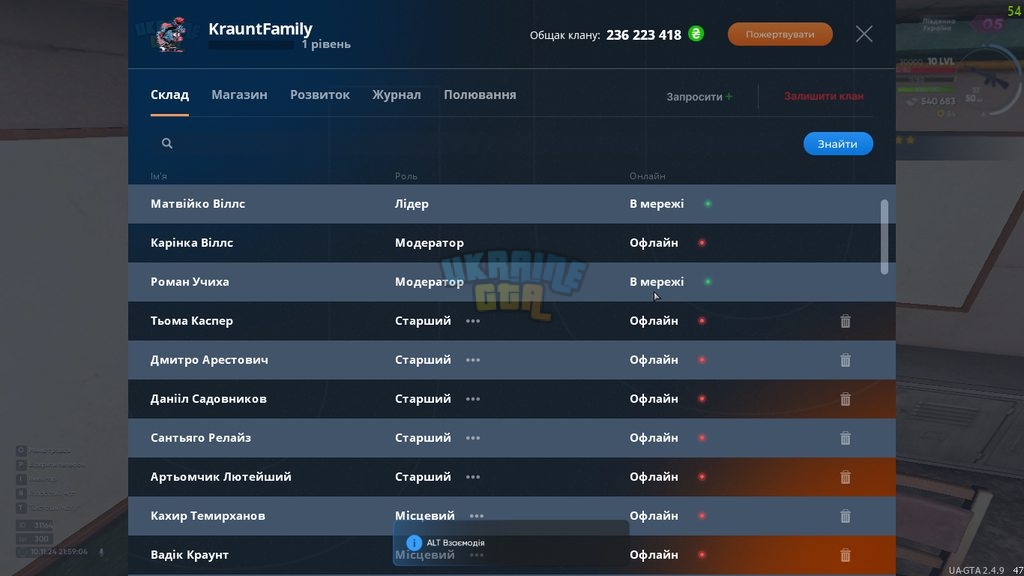
Task: Delete Кахир Темирханов via the trash icon
Action: [845, 516]
